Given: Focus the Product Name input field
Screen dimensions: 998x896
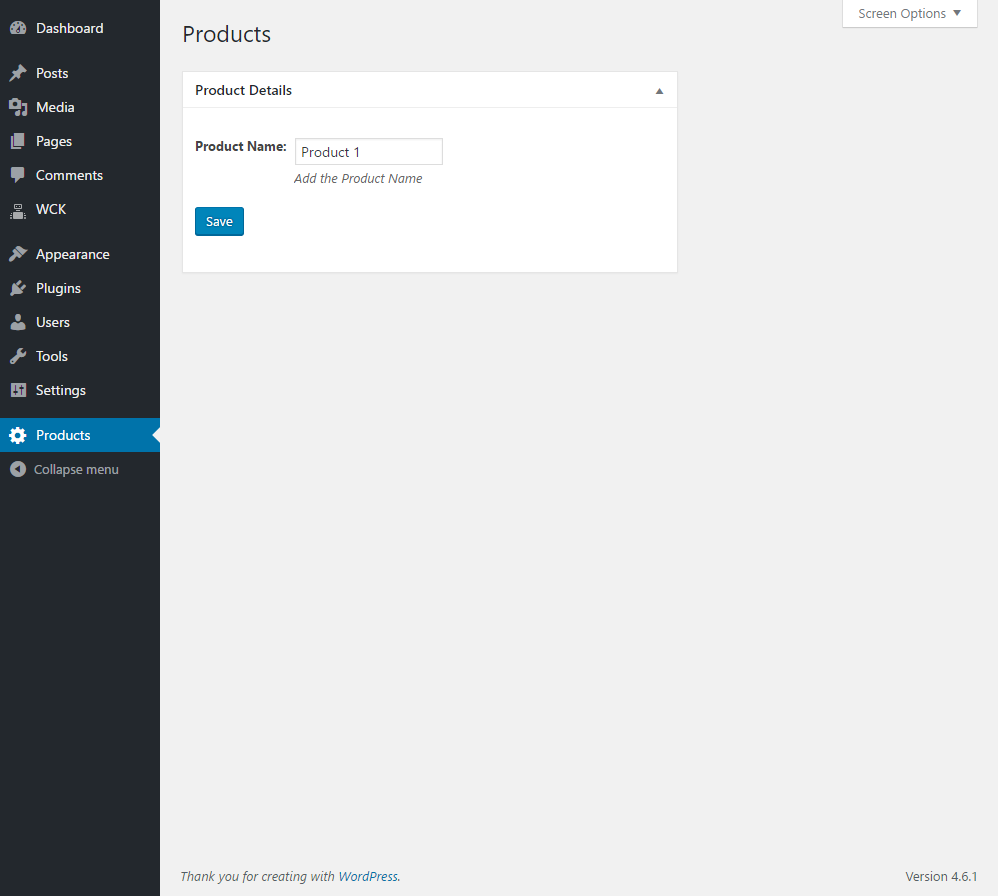Looking at the screenshot, I should coord(369,151).
